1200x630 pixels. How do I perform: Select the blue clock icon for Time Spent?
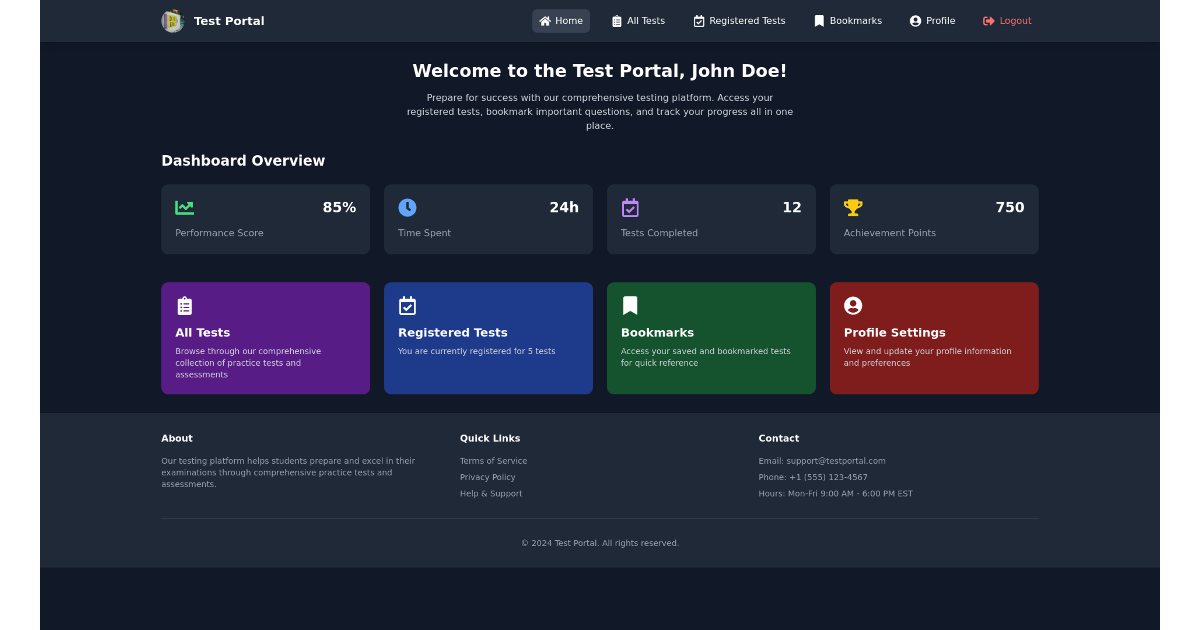[x=407, y=207]
